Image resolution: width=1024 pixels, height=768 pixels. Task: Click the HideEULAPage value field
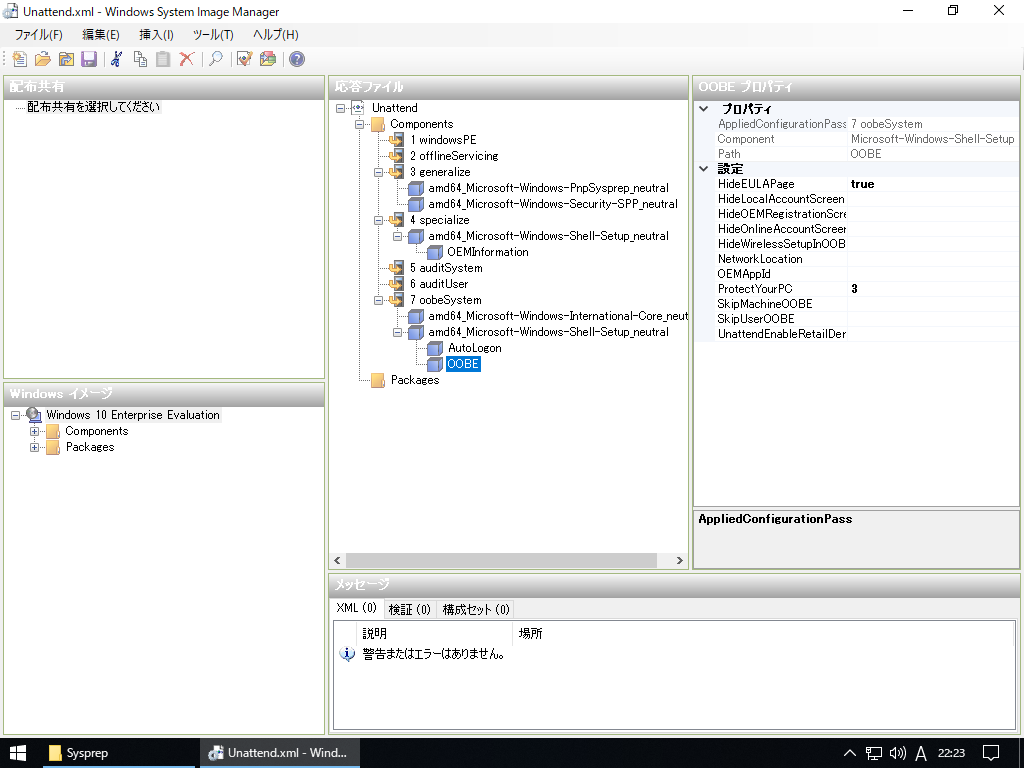click(x=932, y=184)
